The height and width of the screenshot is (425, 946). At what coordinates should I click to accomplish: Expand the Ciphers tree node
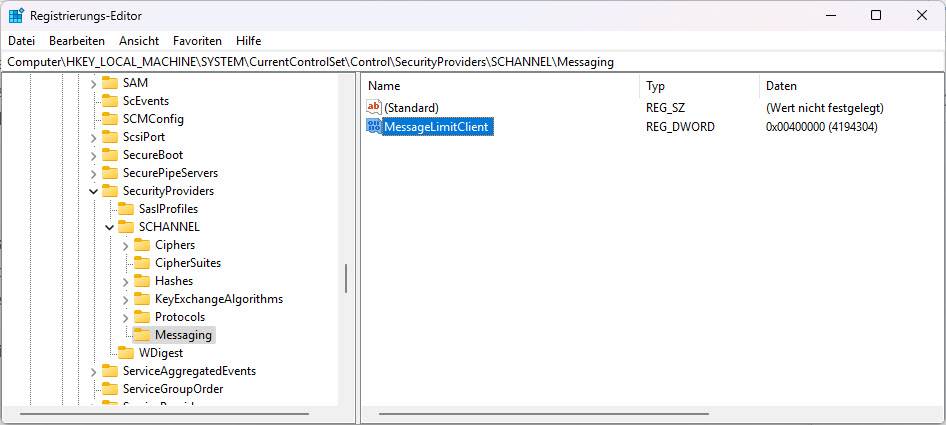125,245
